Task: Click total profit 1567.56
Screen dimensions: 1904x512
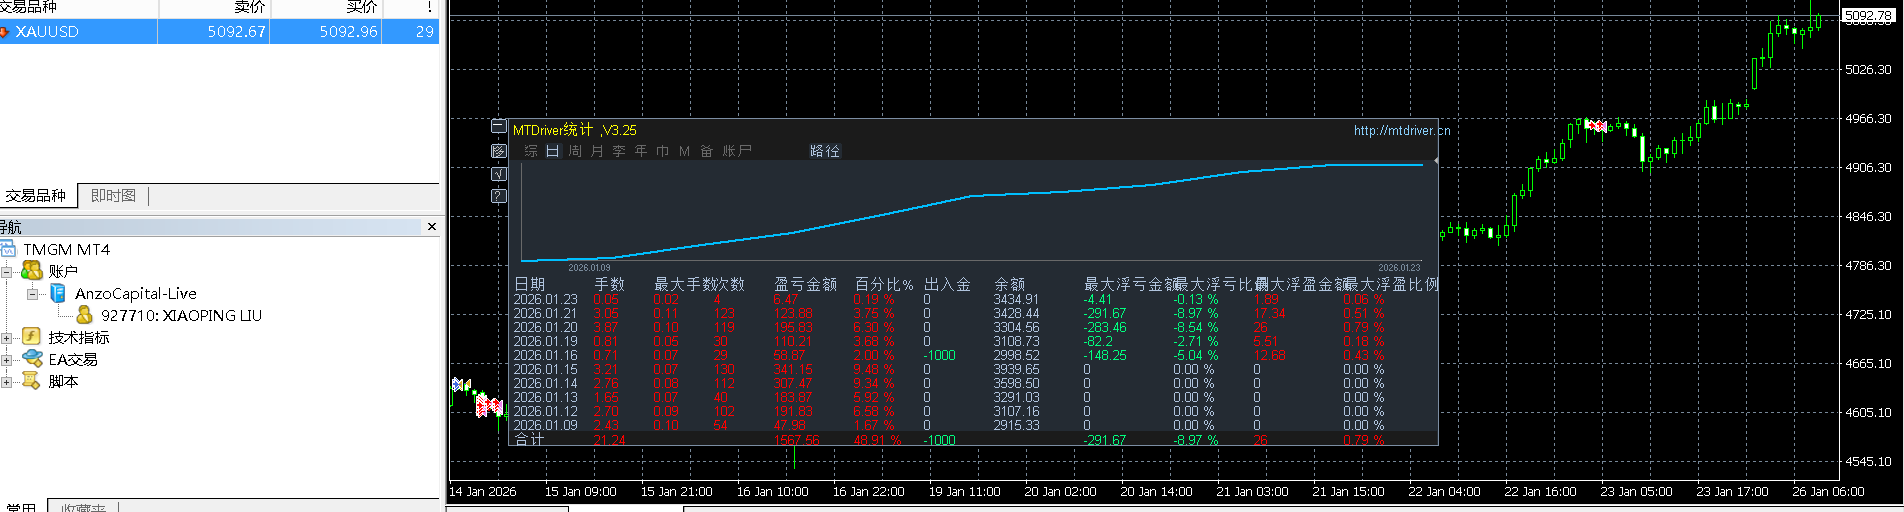Action: click(796, 440)
